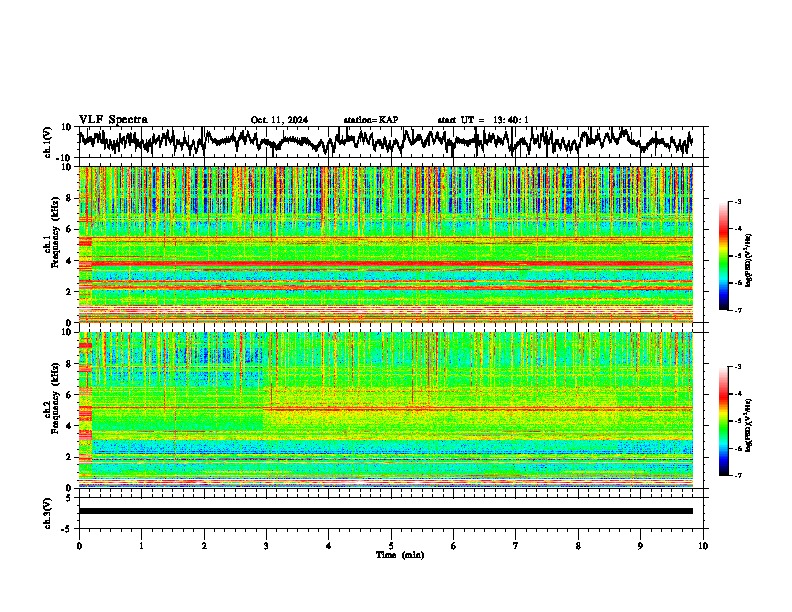Click the time axis tick label '7'
The width and height of the screenshot is (792, 612).
[x=516, y=546]
